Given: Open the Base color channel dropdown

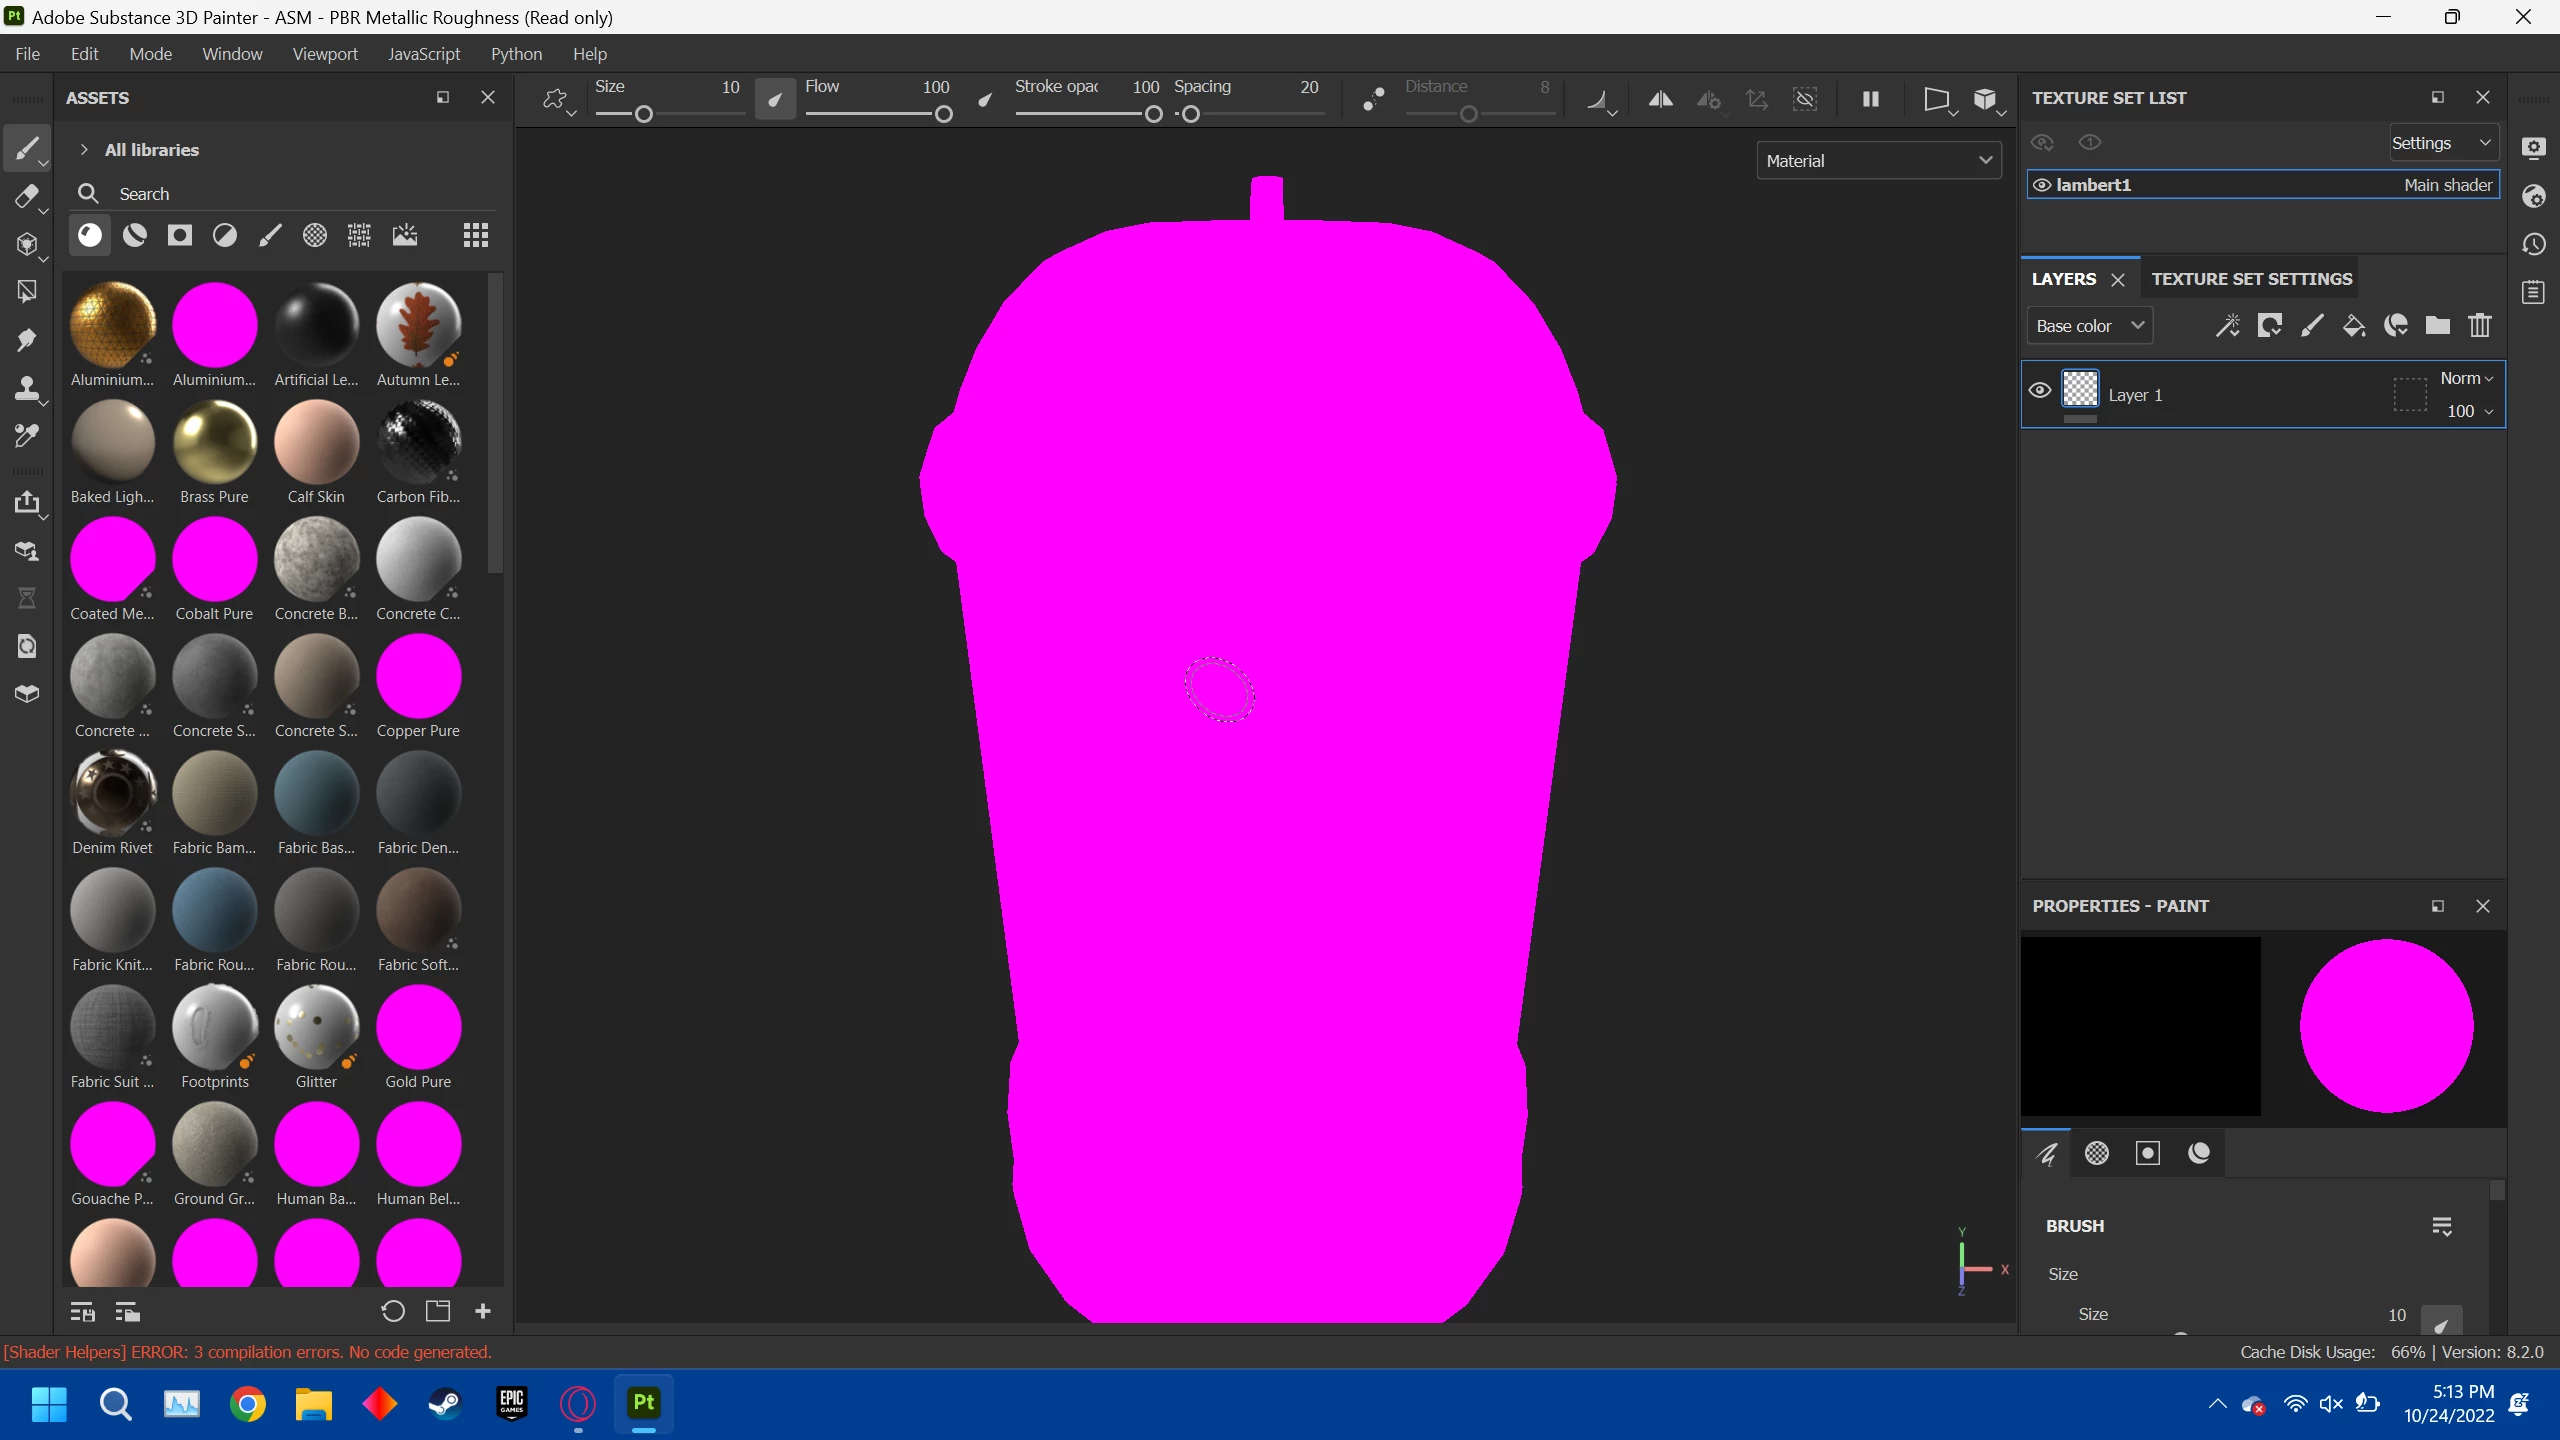Looking at the screenshot, I should point(2089,326).
